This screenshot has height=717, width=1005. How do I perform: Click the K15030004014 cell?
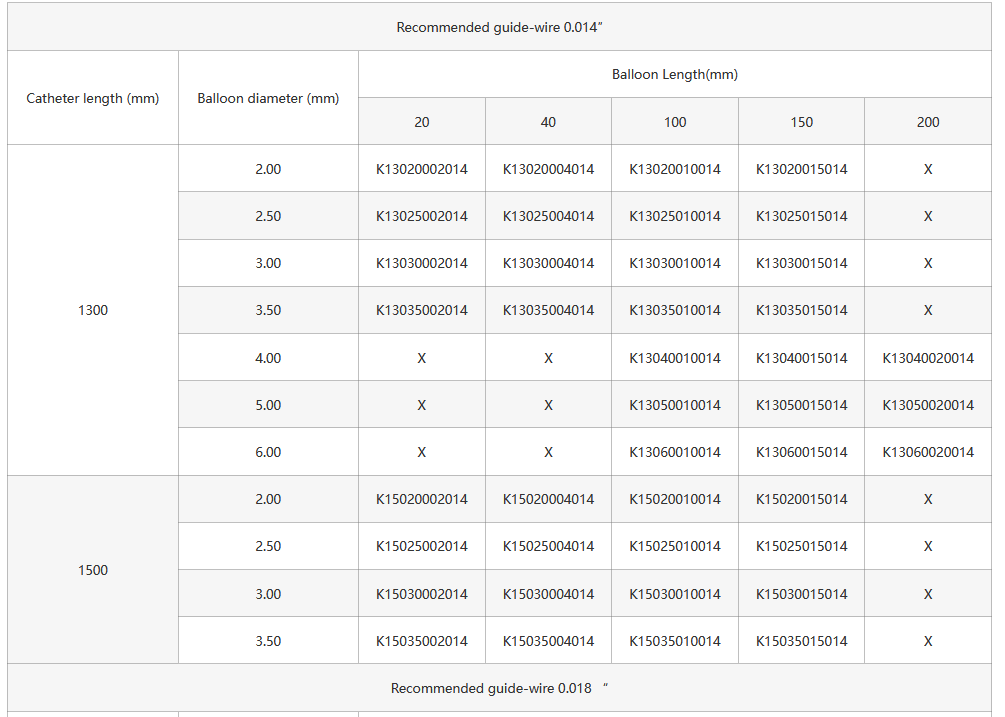coord(548,594)
